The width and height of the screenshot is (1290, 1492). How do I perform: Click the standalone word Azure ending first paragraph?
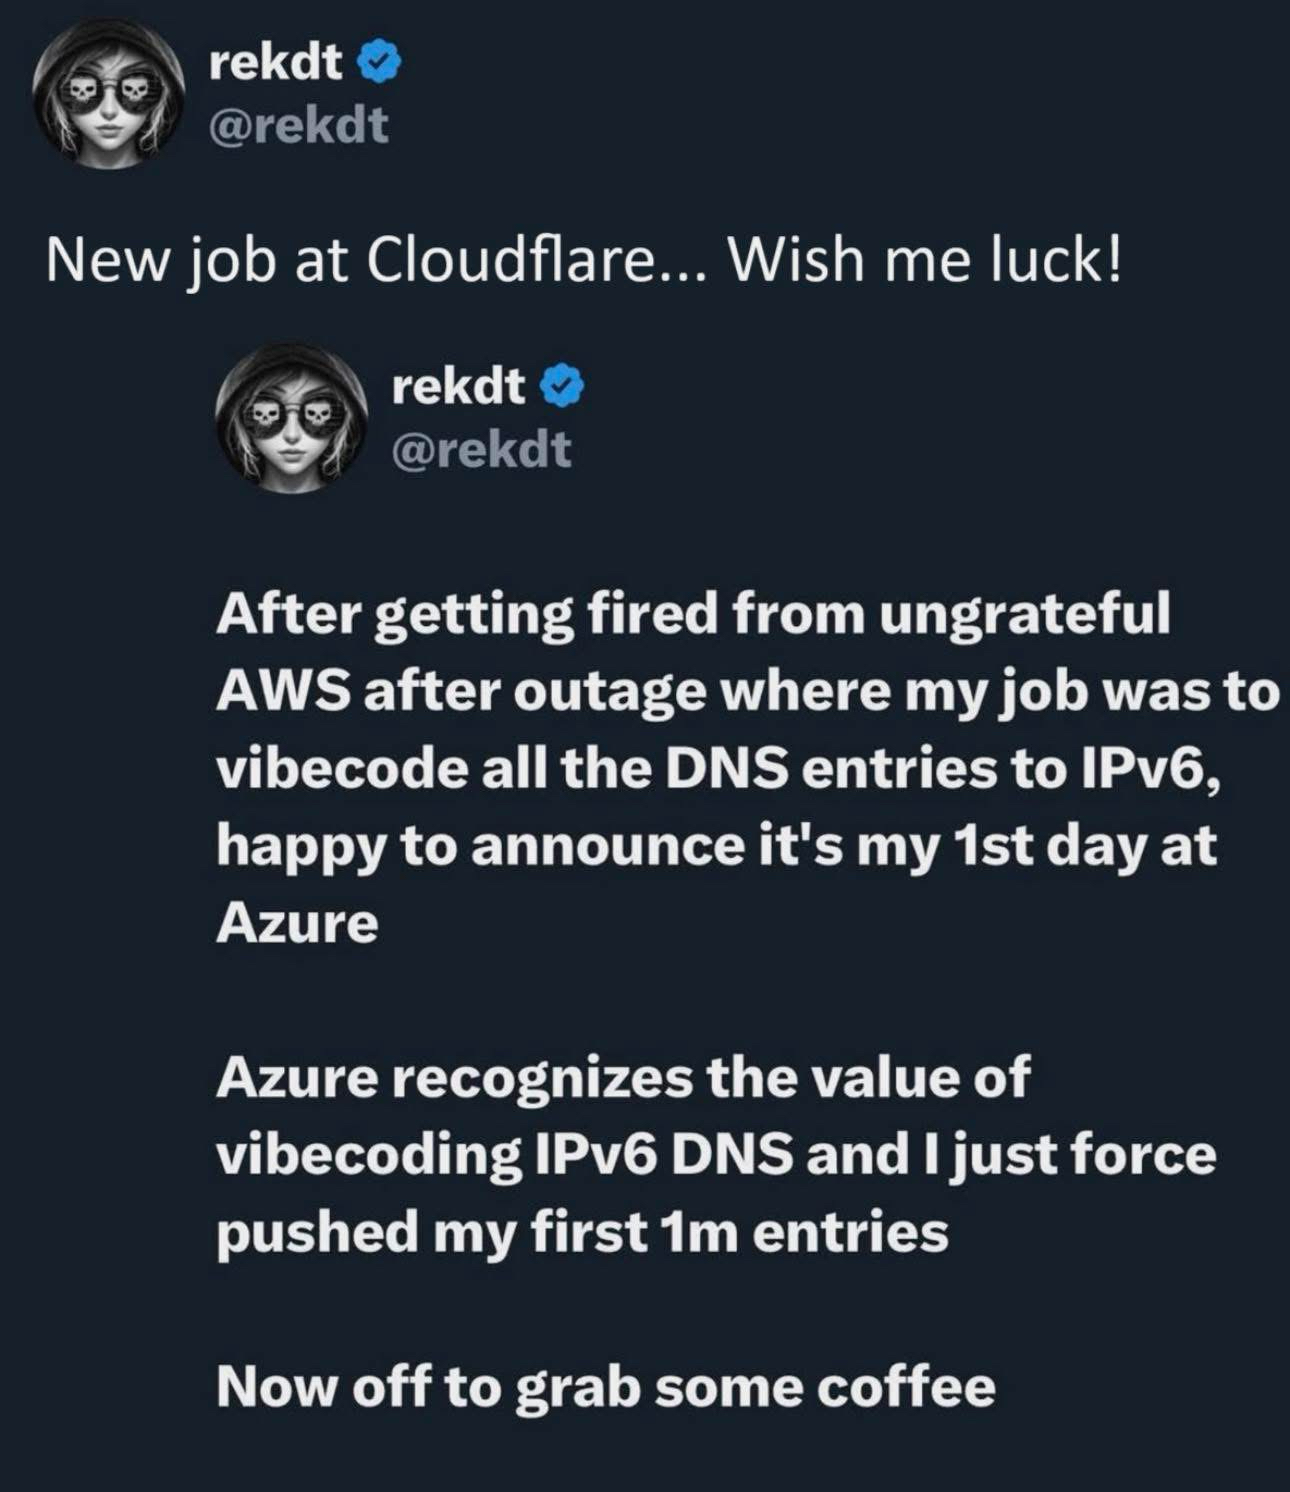point(297,923)
